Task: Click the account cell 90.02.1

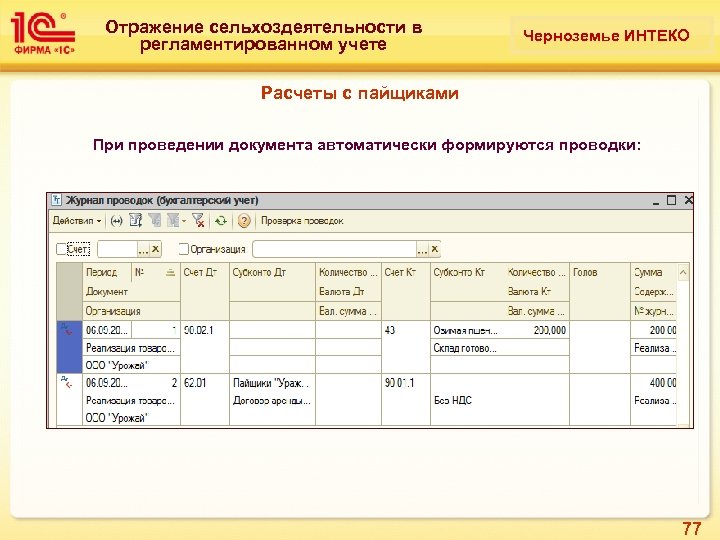Action: pyautogui.click(x=205, y=330)
